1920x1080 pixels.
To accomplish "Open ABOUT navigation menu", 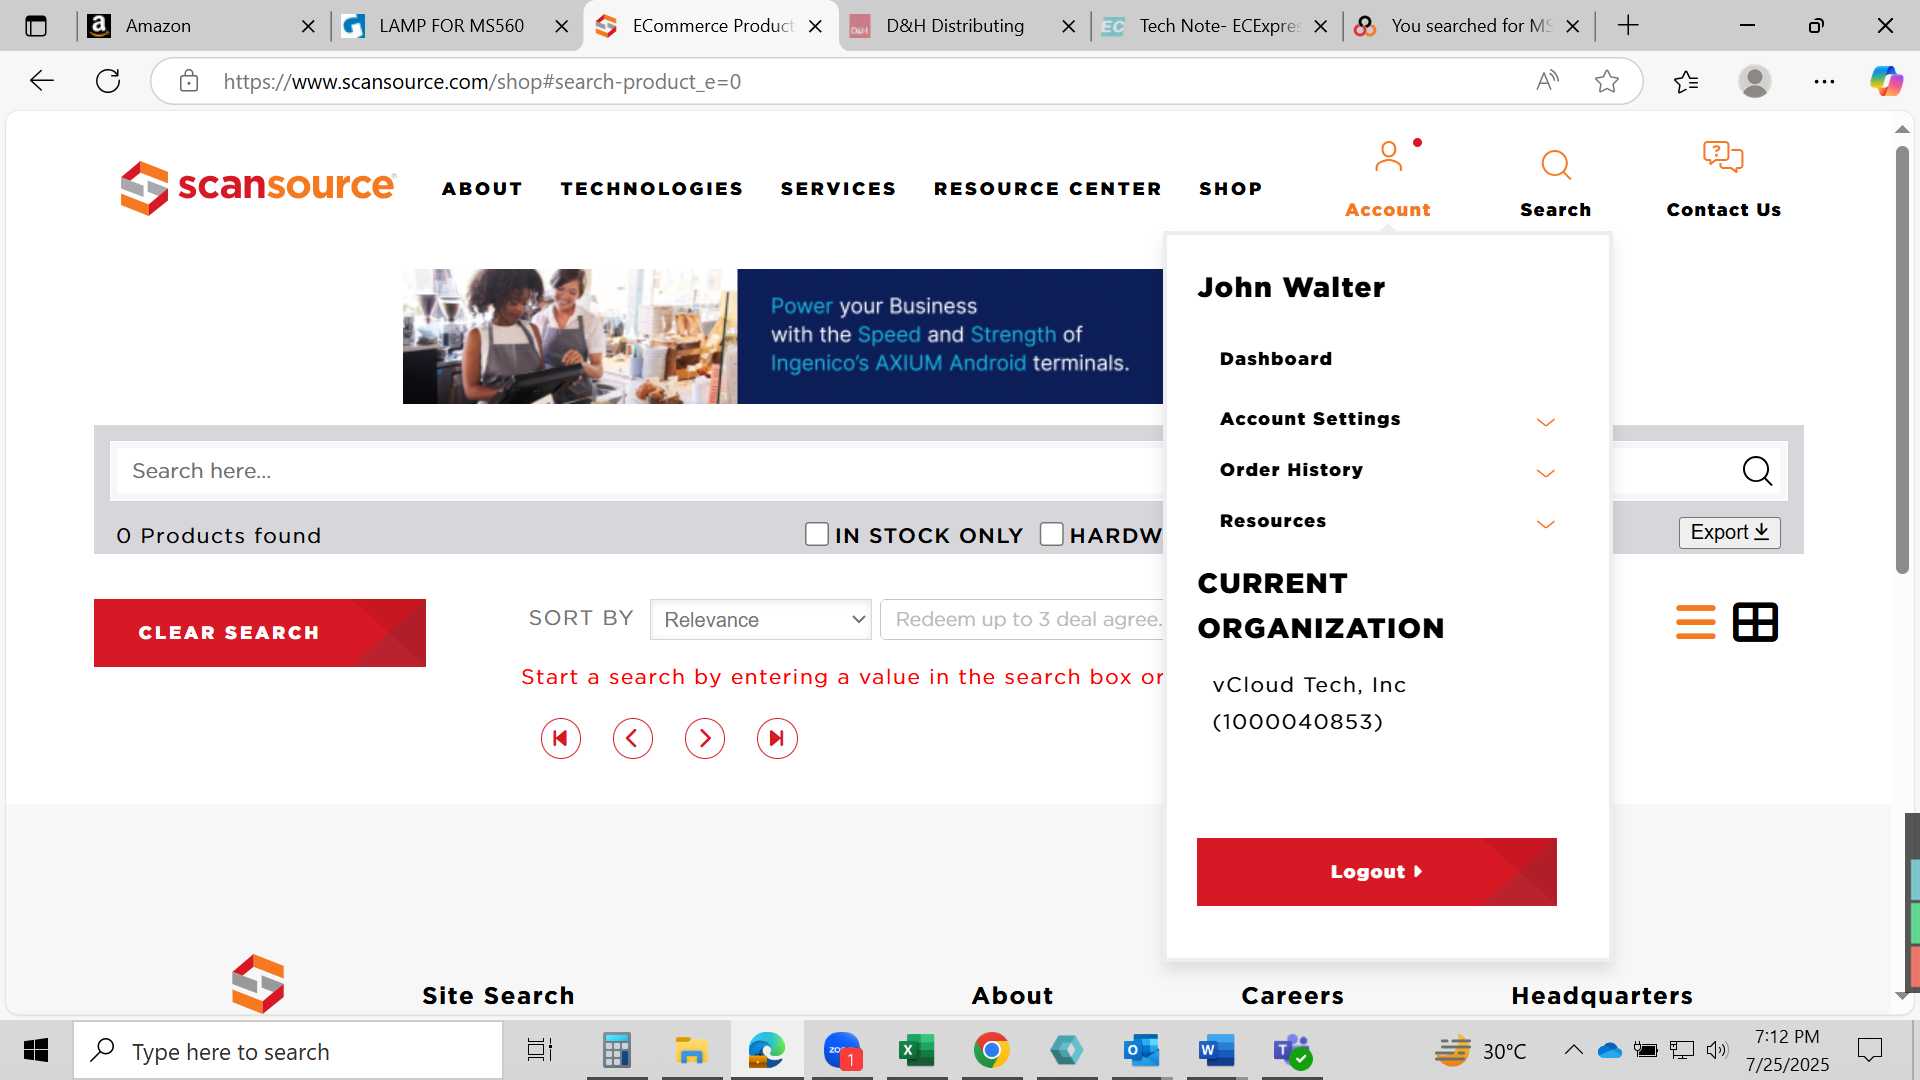I will pos(482,189).
